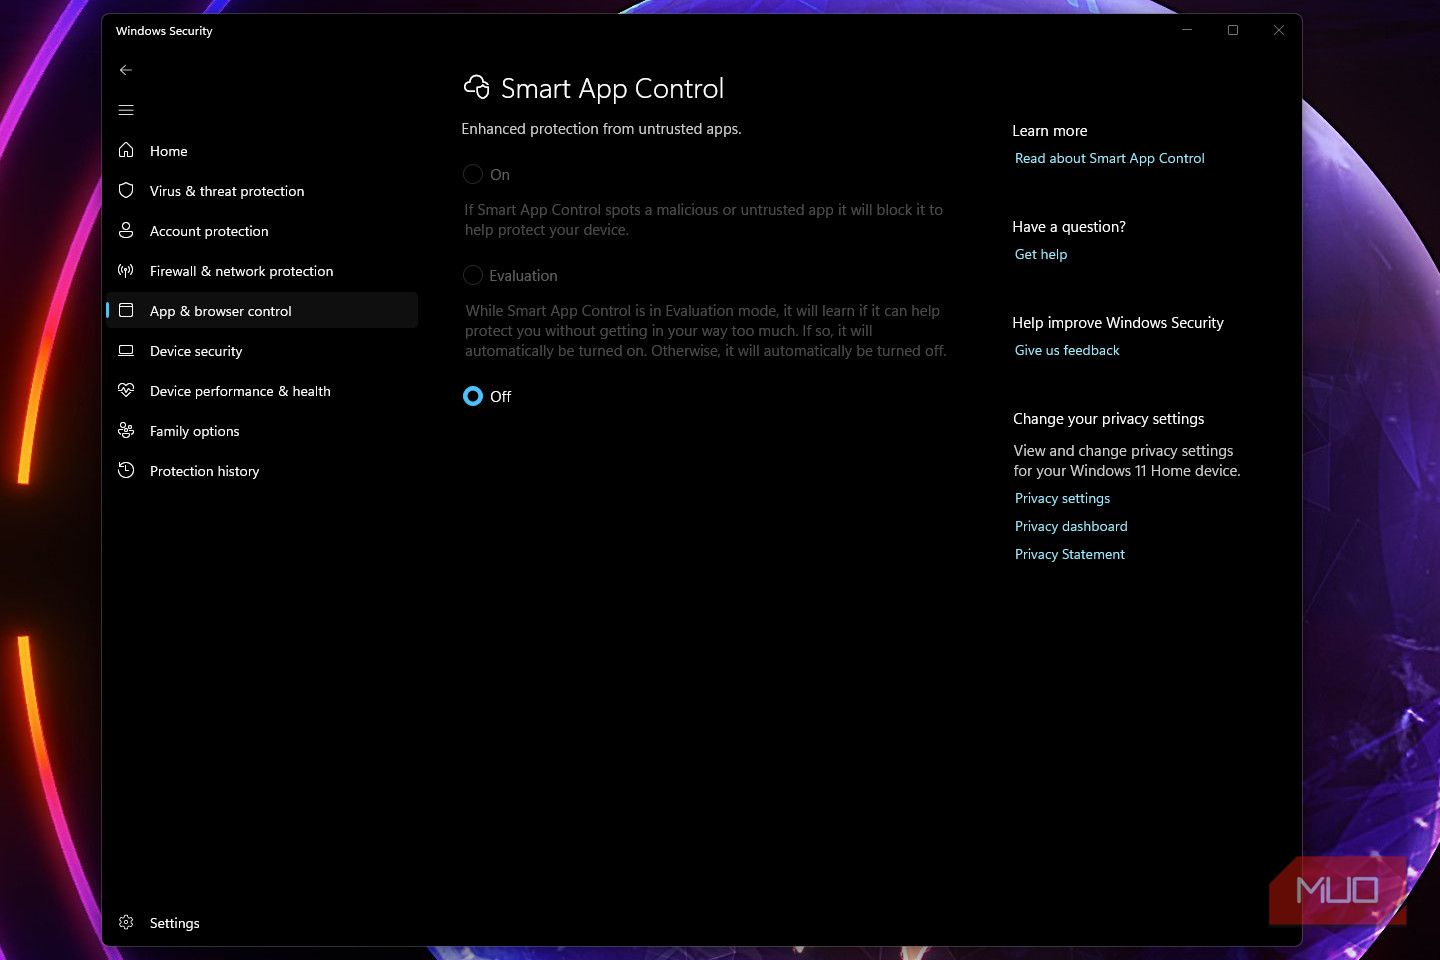Click the Settings gear icon
Viewport: 1440px width, 960px height.
pyautogui.click(x=126, y=922)
